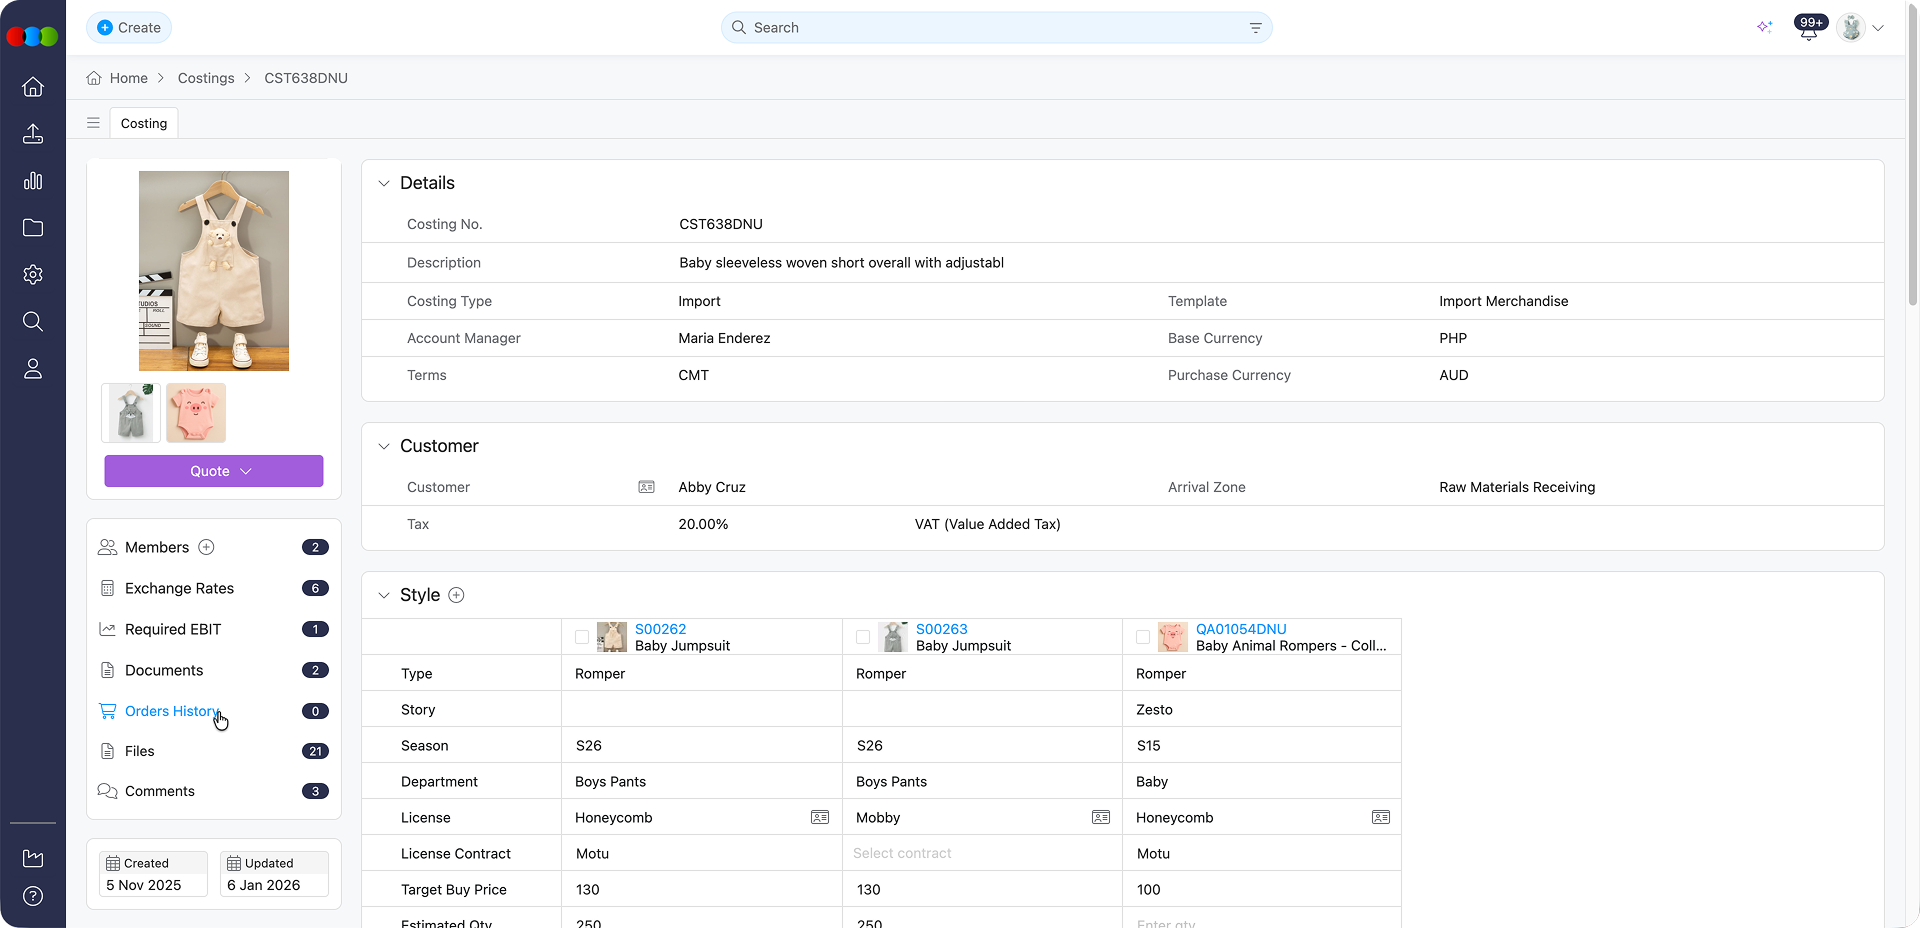Click the upload icon in left sidebar

pyautogui.click(x=33, y=134)
